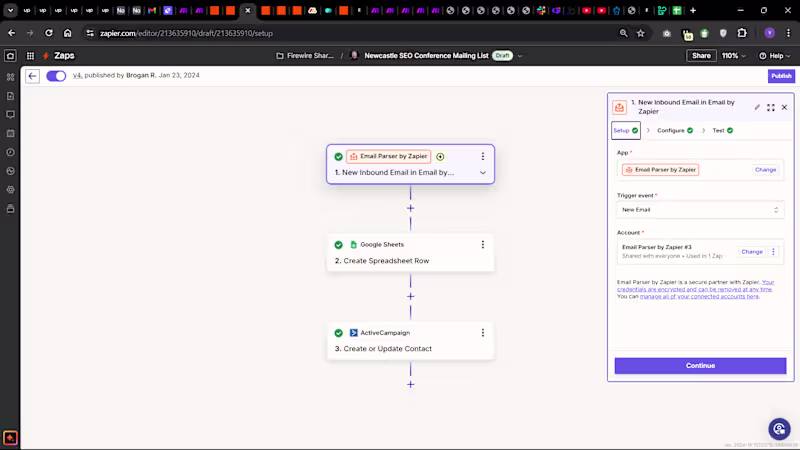Rename step with the pencil icon
The height and width of the screenshot is (450, 800).
757,107
